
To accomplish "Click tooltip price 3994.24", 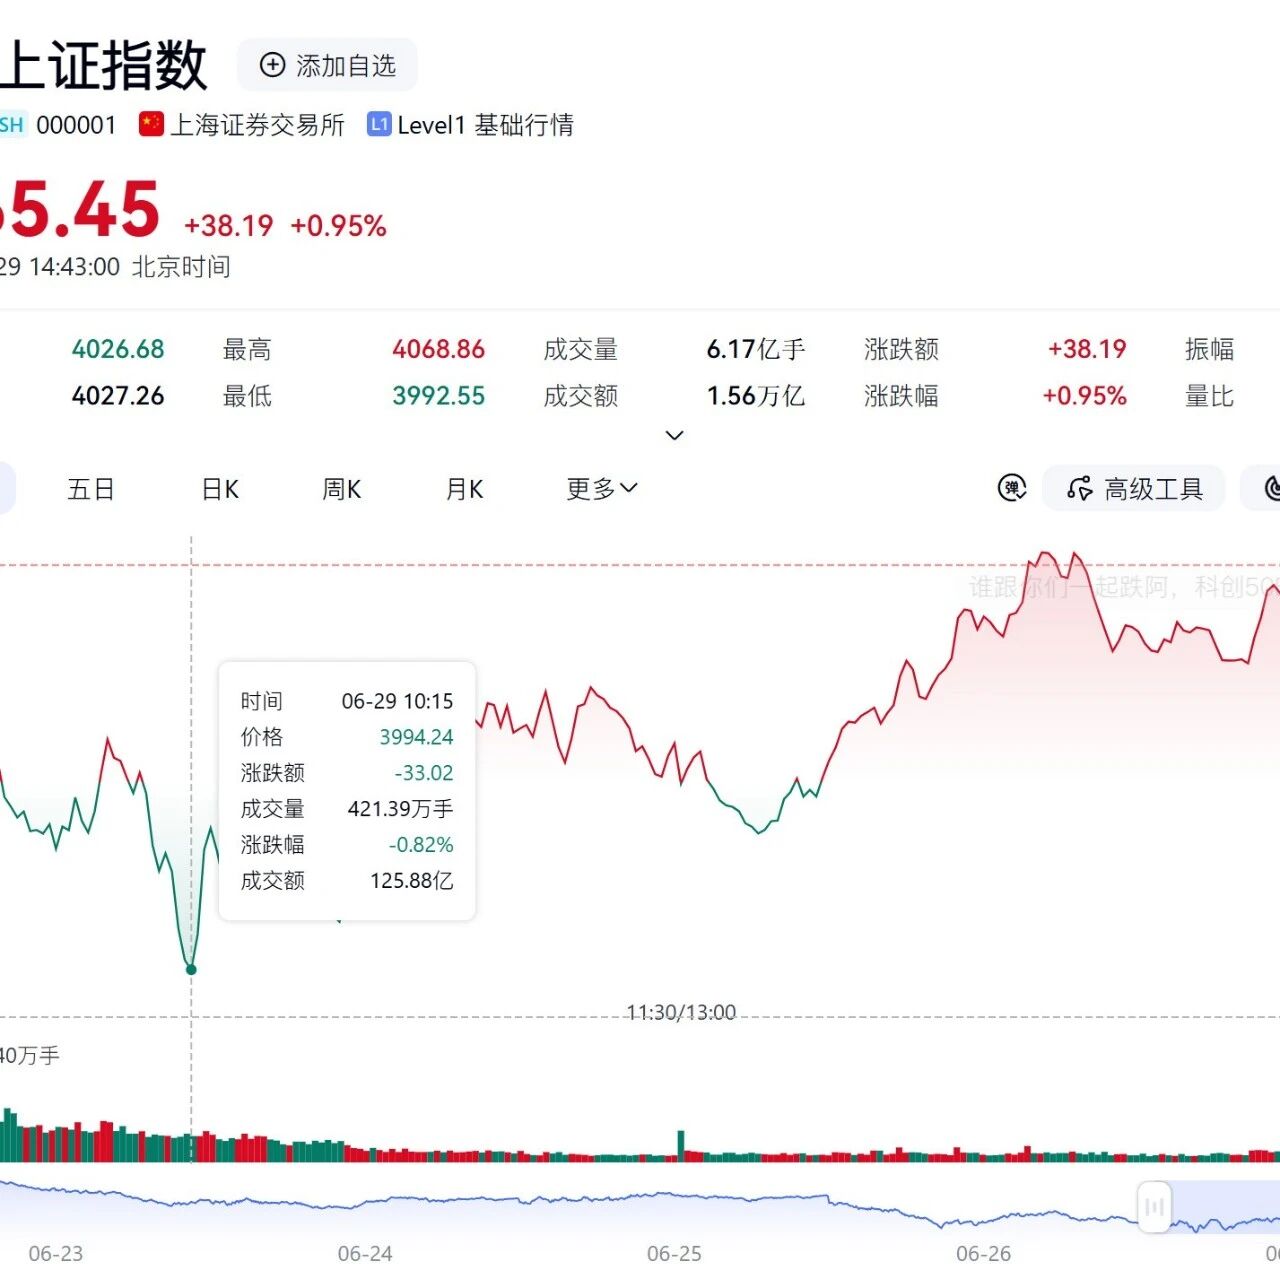I will [416, 737].
